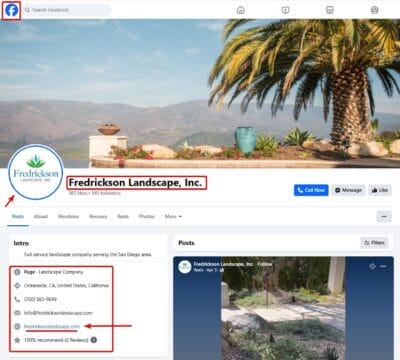Switch to the Mentions tab
Image resolution: width=400 pixels, height=360 pixels.
coord(68,216)
